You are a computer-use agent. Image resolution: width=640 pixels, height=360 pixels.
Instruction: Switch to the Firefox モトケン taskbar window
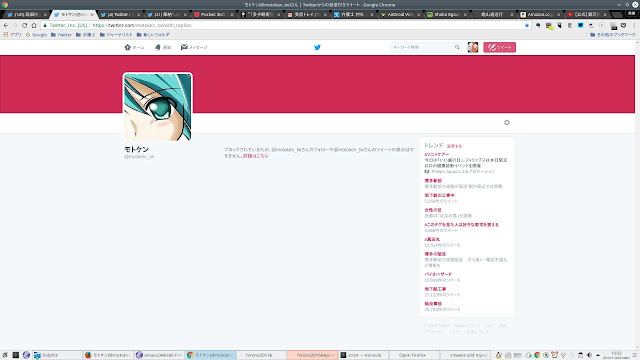tap(108, 355)
